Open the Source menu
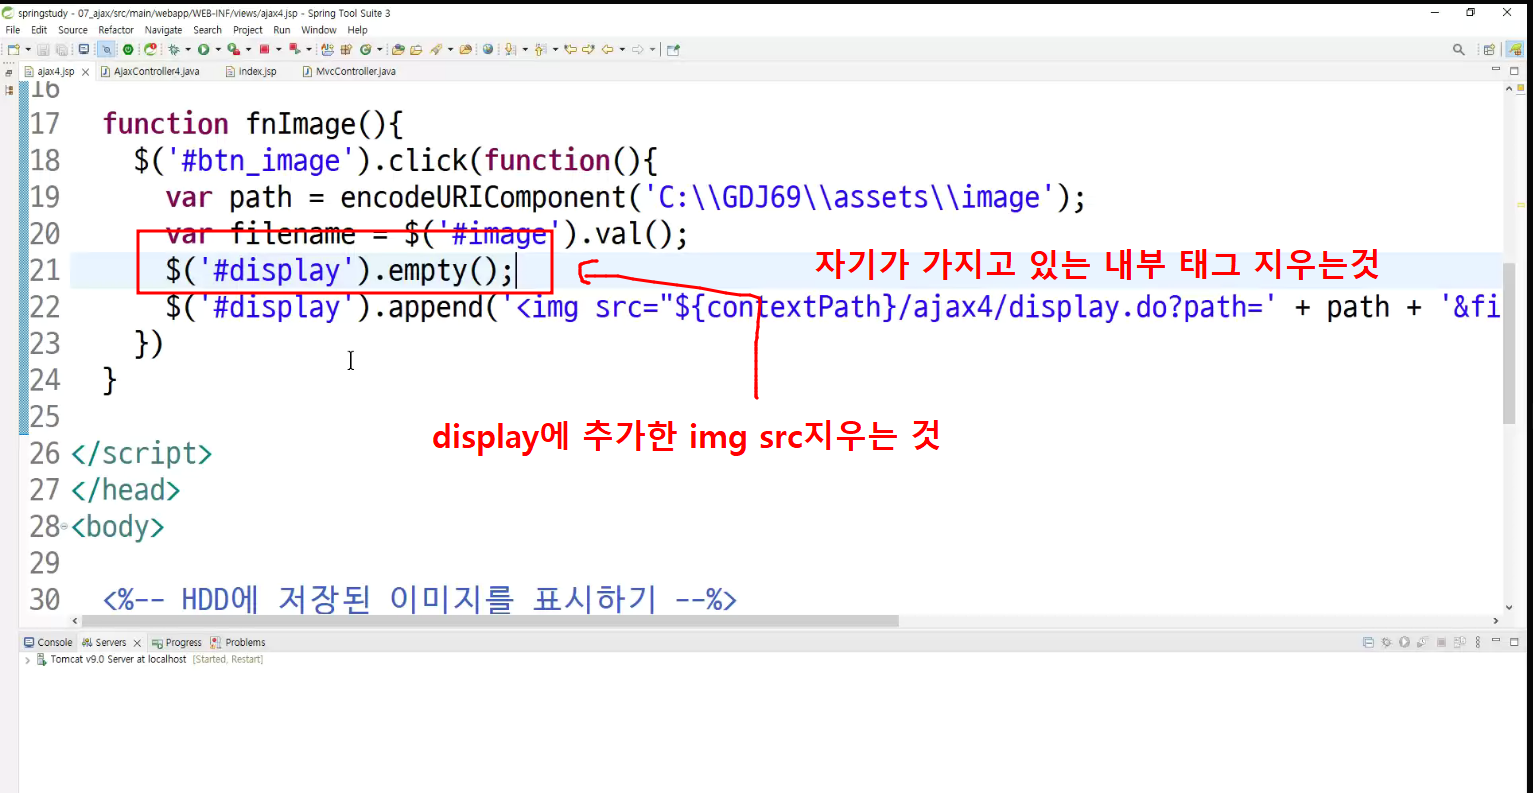 [73, 30]
